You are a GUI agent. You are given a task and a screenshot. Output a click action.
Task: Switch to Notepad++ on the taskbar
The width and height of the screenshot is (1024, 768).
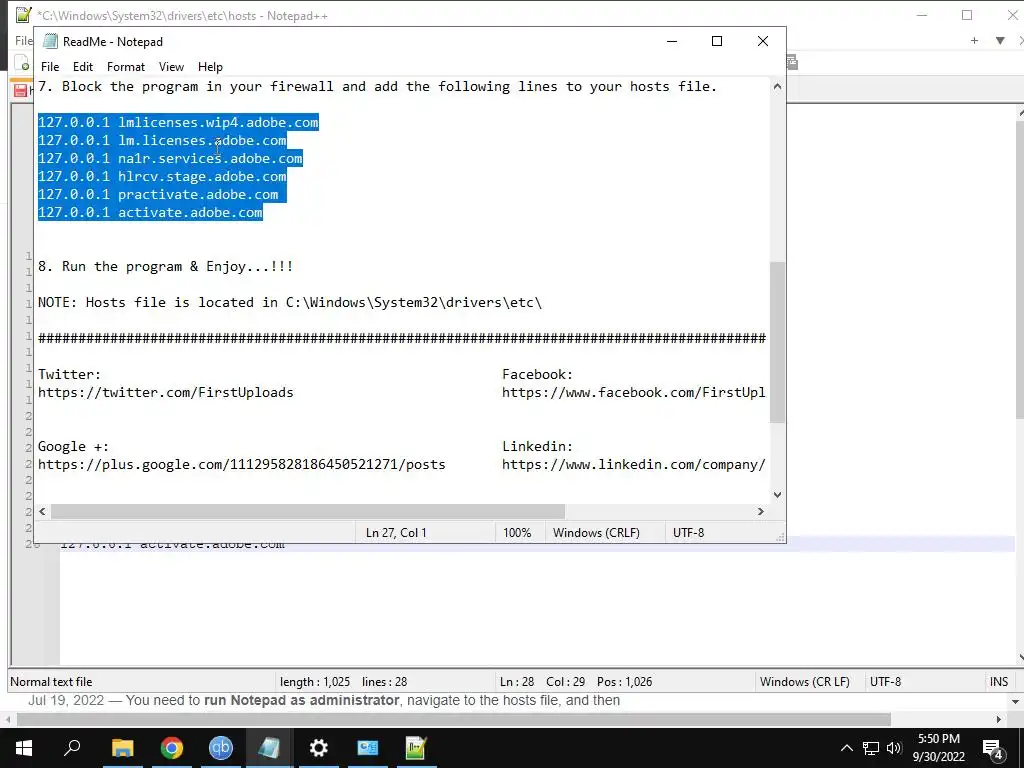416,748
